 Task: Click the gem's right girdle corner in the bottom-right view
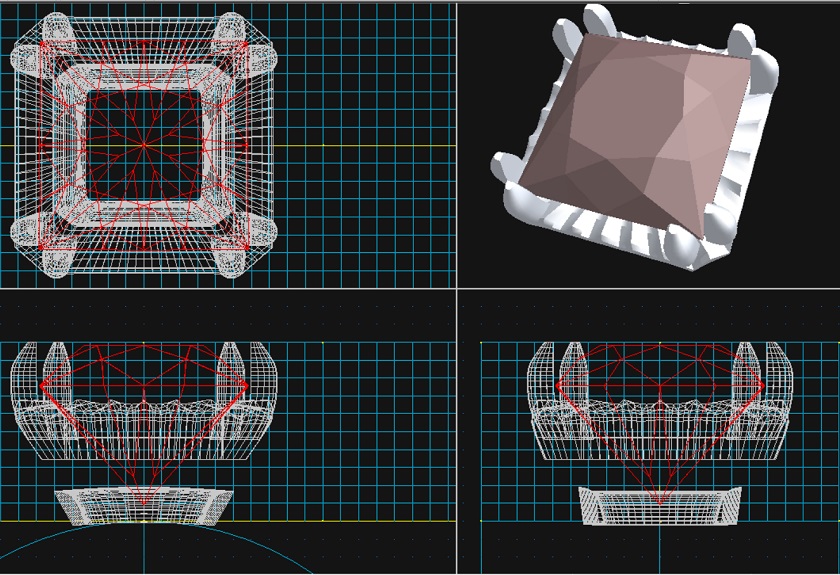pyautogui.click(x=763, y=384)
